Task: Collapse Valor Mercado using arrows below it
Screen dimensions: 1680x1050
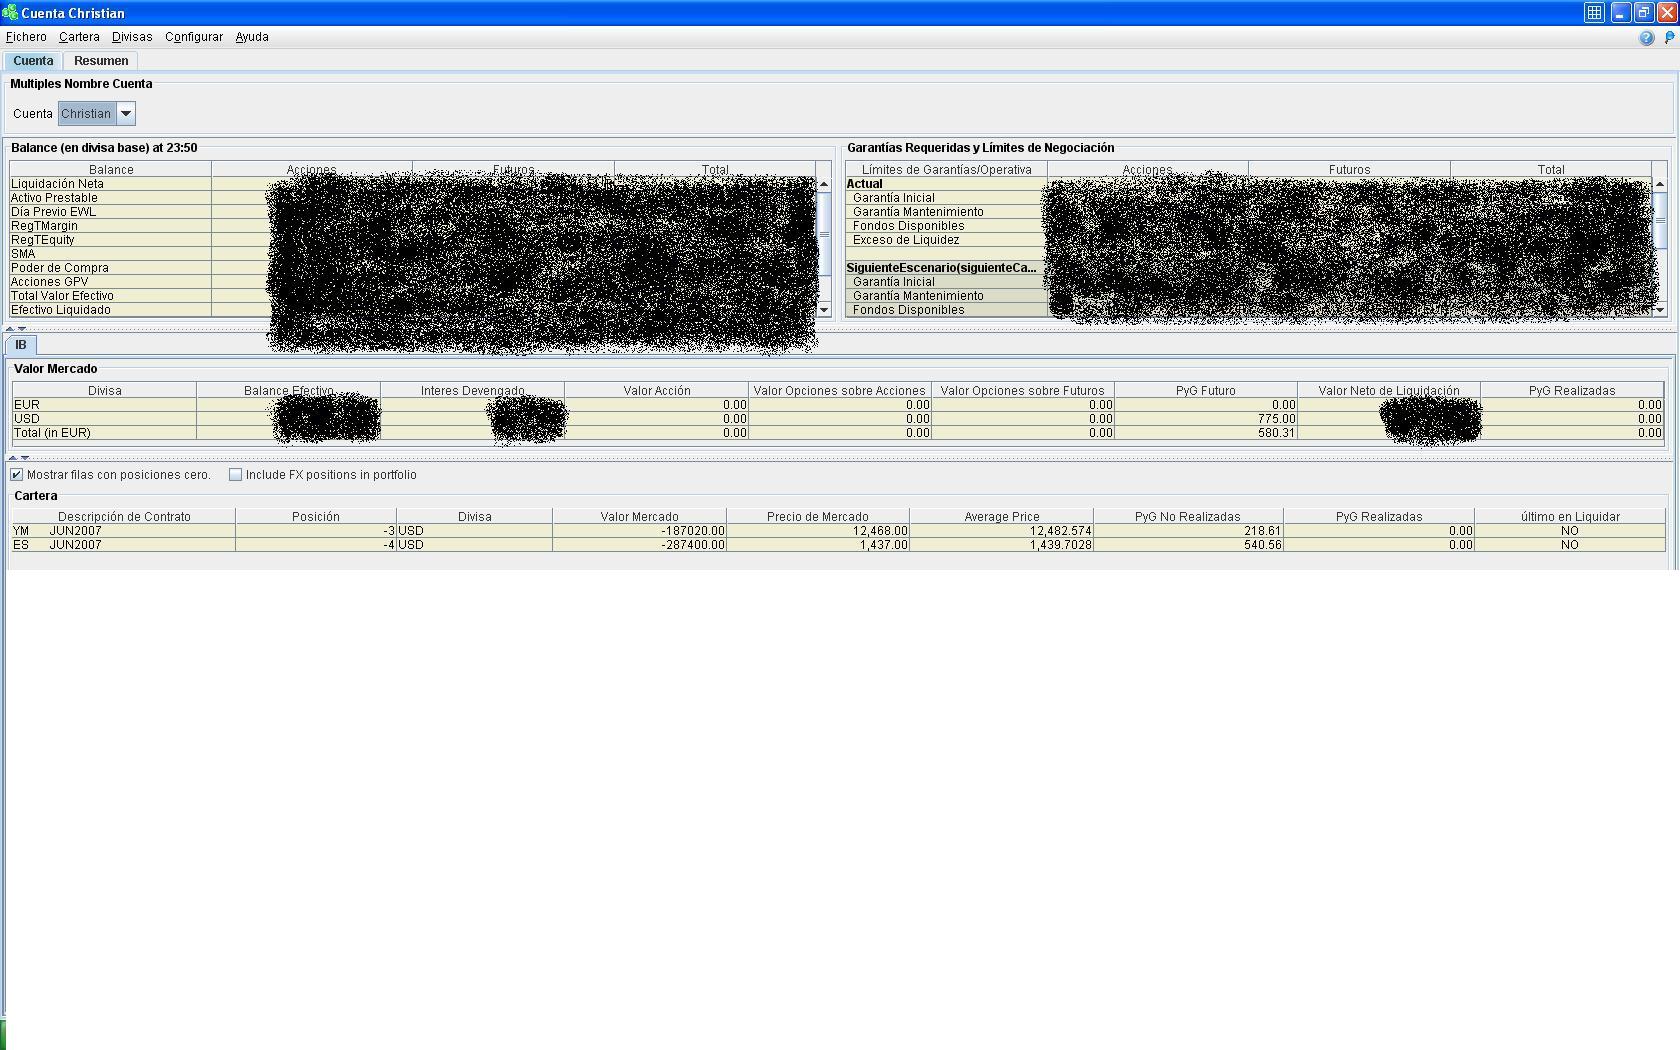Action: coord(13,457)
